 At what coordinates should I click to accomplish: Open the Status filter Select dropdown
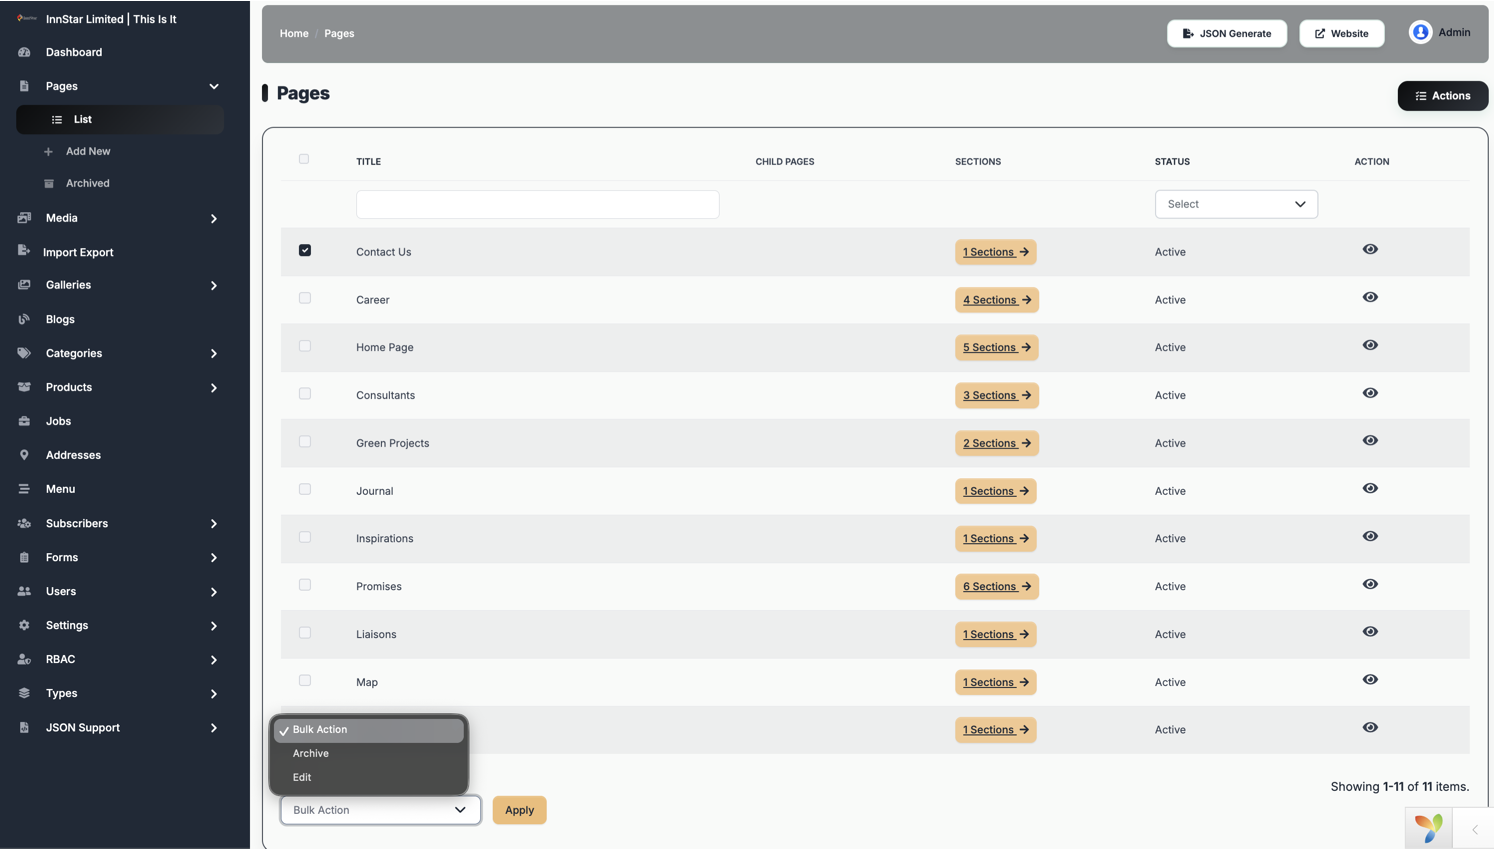tap(1236, 204)
